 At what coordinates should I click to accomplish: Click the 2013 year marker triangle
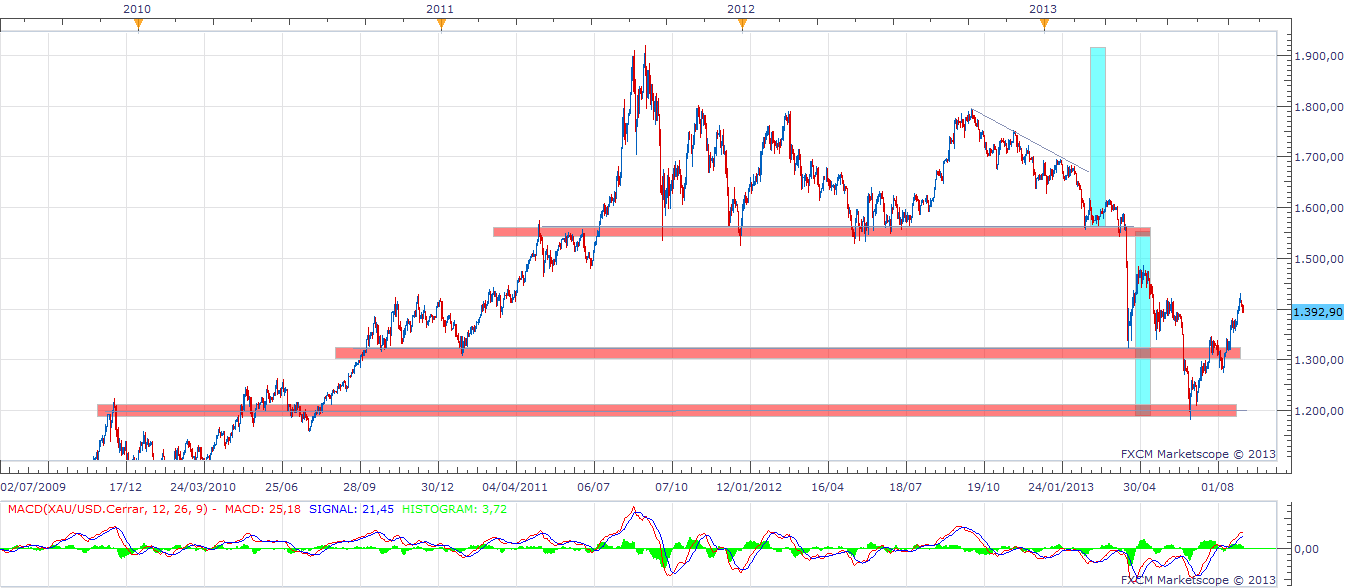[1044, 25]
